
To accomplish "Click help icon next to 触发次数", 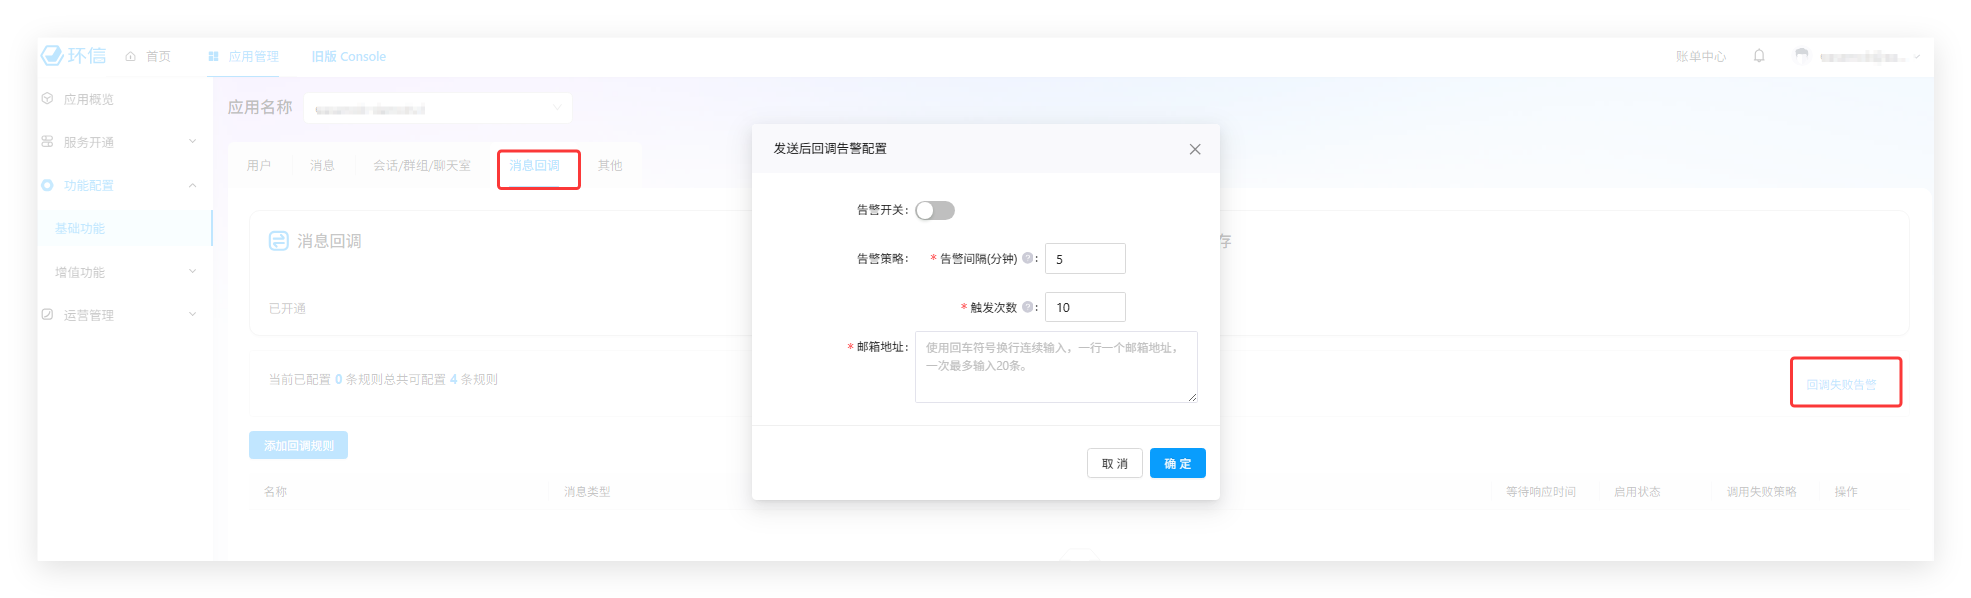I will pyautogui.click(x=1027, y=307).
